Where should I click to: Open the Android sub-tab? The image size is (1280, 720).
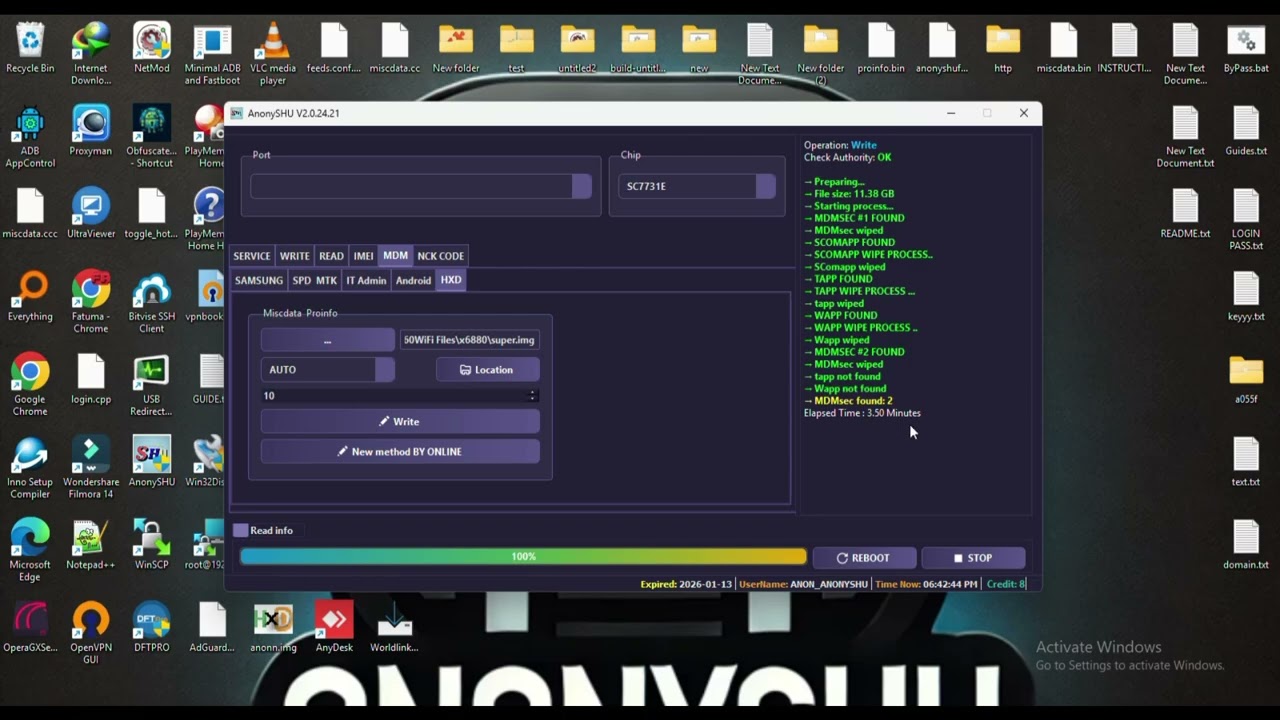[x=413, y=281]
